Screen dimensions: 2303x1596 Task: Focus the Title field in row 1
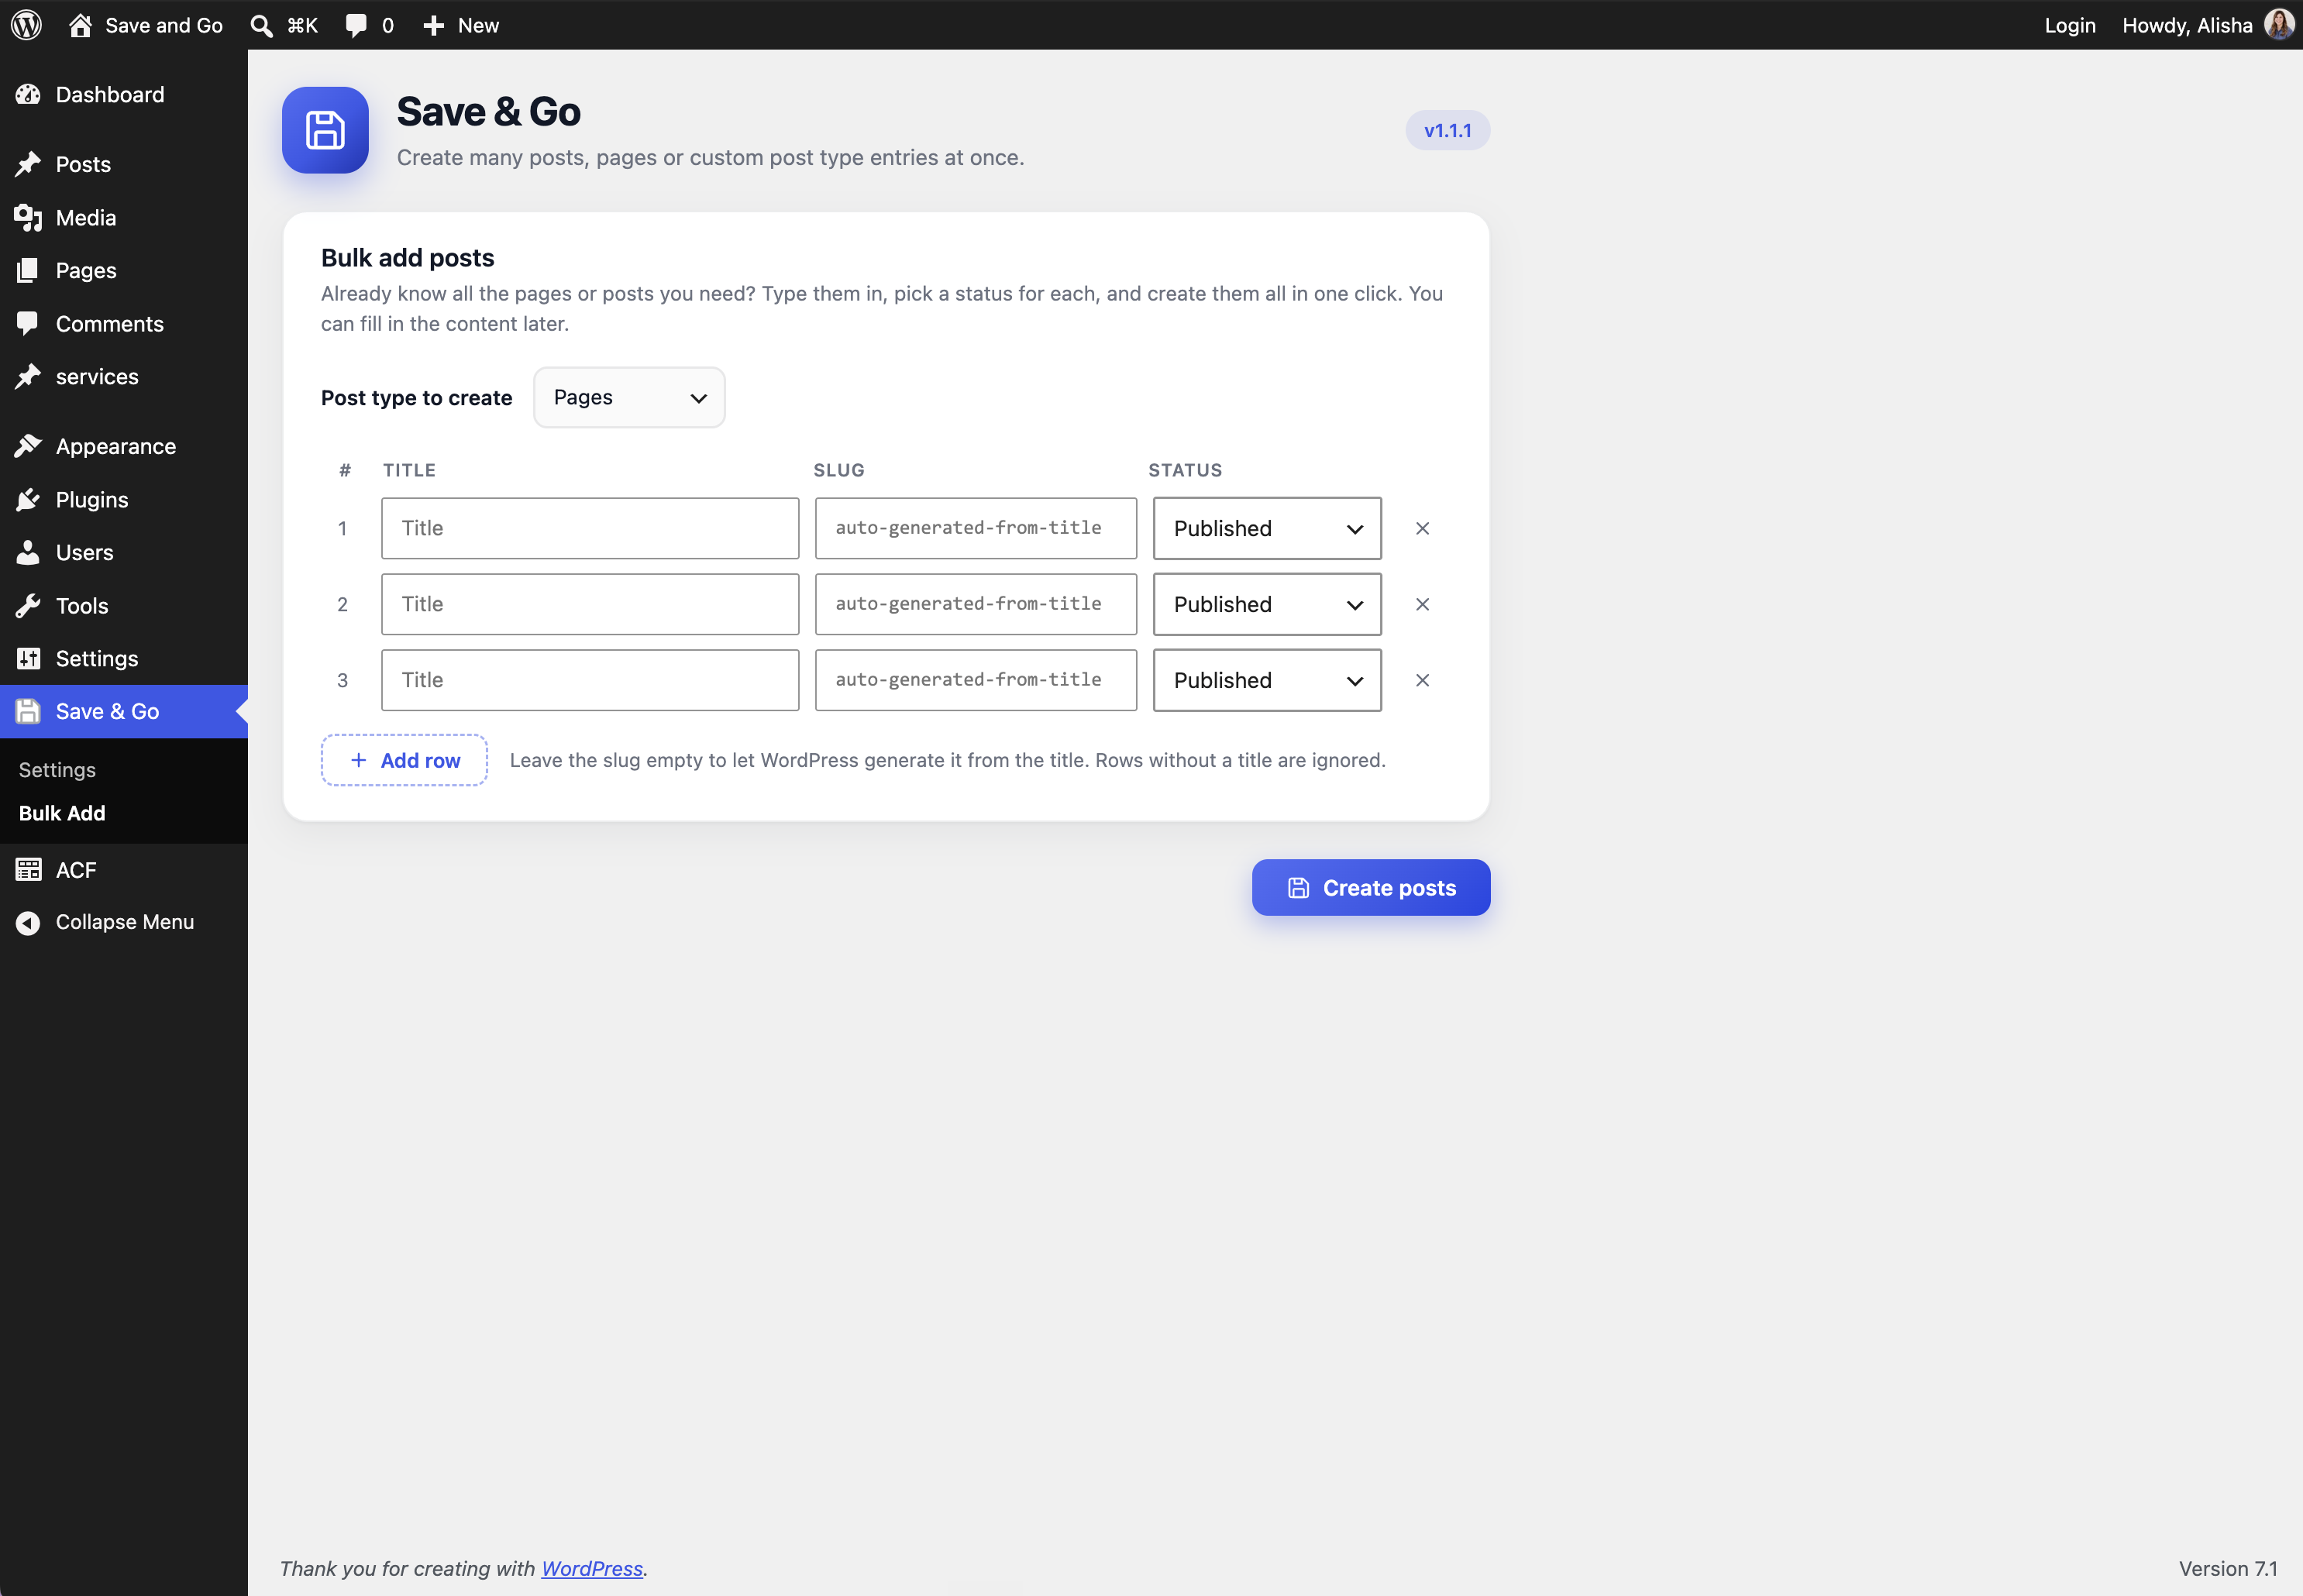point(590,528)
